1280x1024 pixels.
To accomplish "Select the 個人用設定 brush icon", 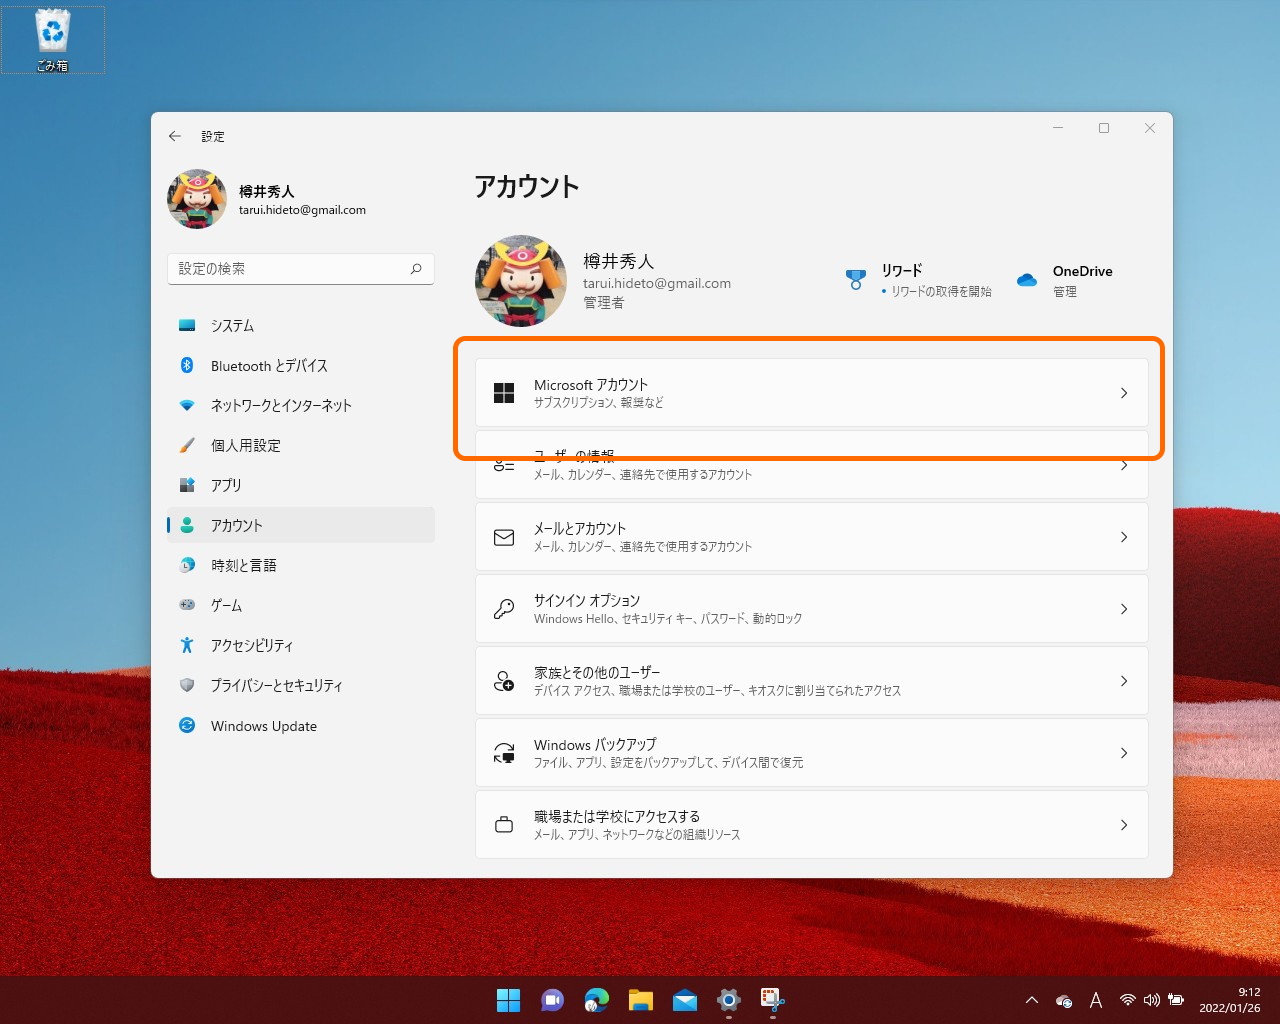I will [187, 445].
